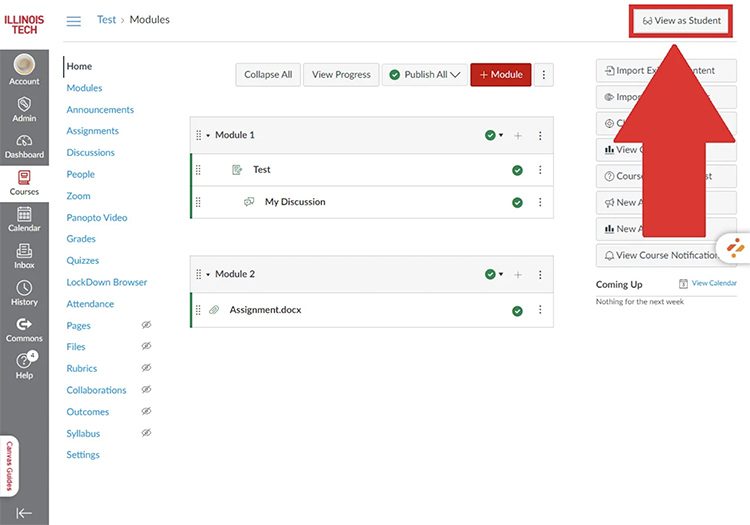Collapse Module 1 with its triangle

(208, 136)
